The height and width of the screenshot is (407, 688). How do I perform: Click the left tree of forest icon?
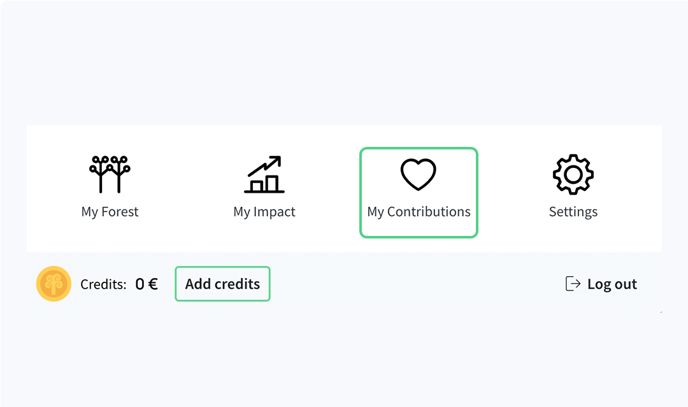coord(100,174)
